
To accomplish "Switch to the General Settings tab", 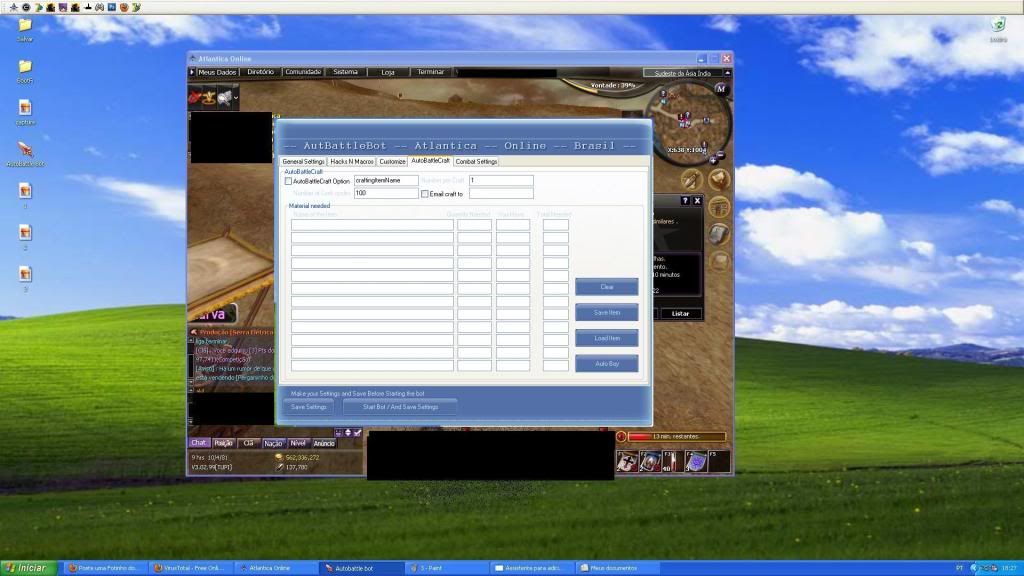I will point(303,161).
